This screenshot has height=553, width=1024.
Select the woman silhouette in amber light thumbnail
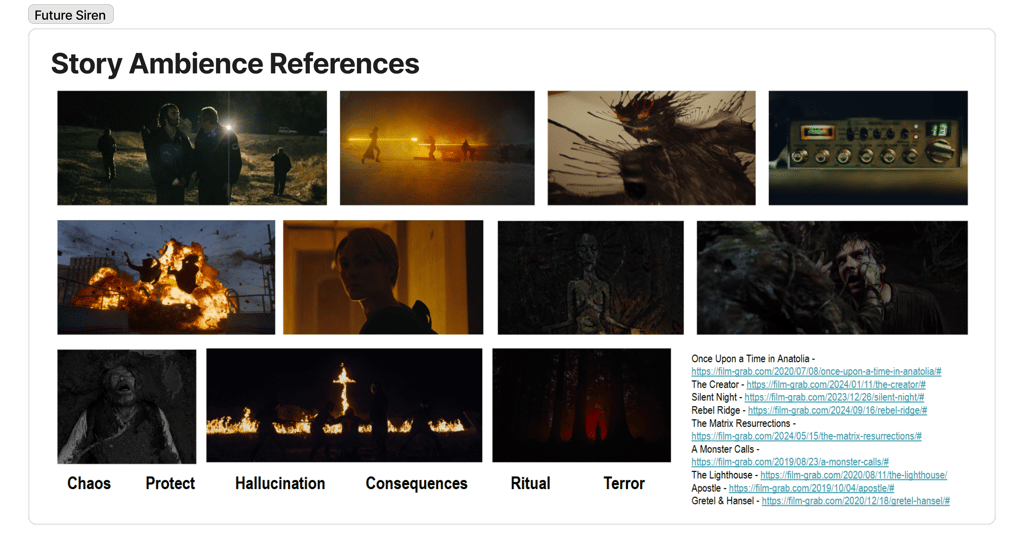pyautogui.click(x=383, y=277)
